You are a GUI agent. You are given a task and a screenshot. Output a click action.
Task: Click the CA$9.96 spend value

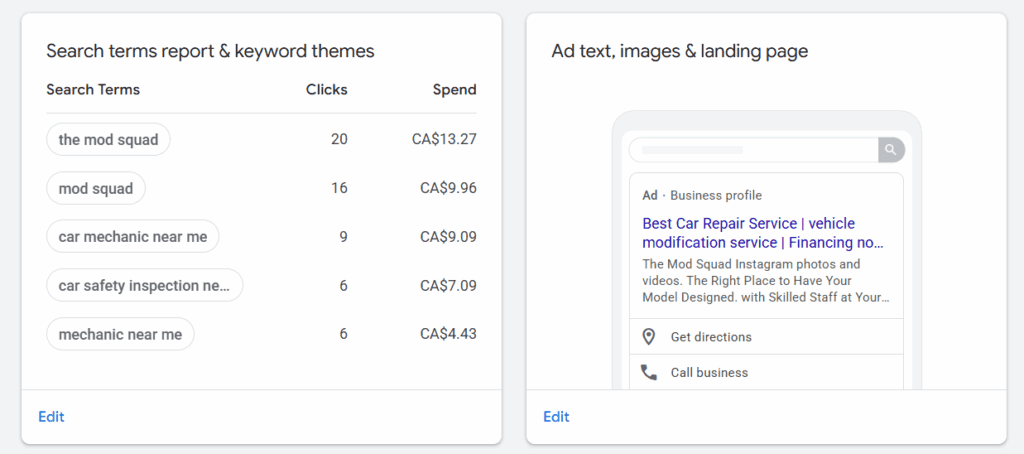pos(448,188)
